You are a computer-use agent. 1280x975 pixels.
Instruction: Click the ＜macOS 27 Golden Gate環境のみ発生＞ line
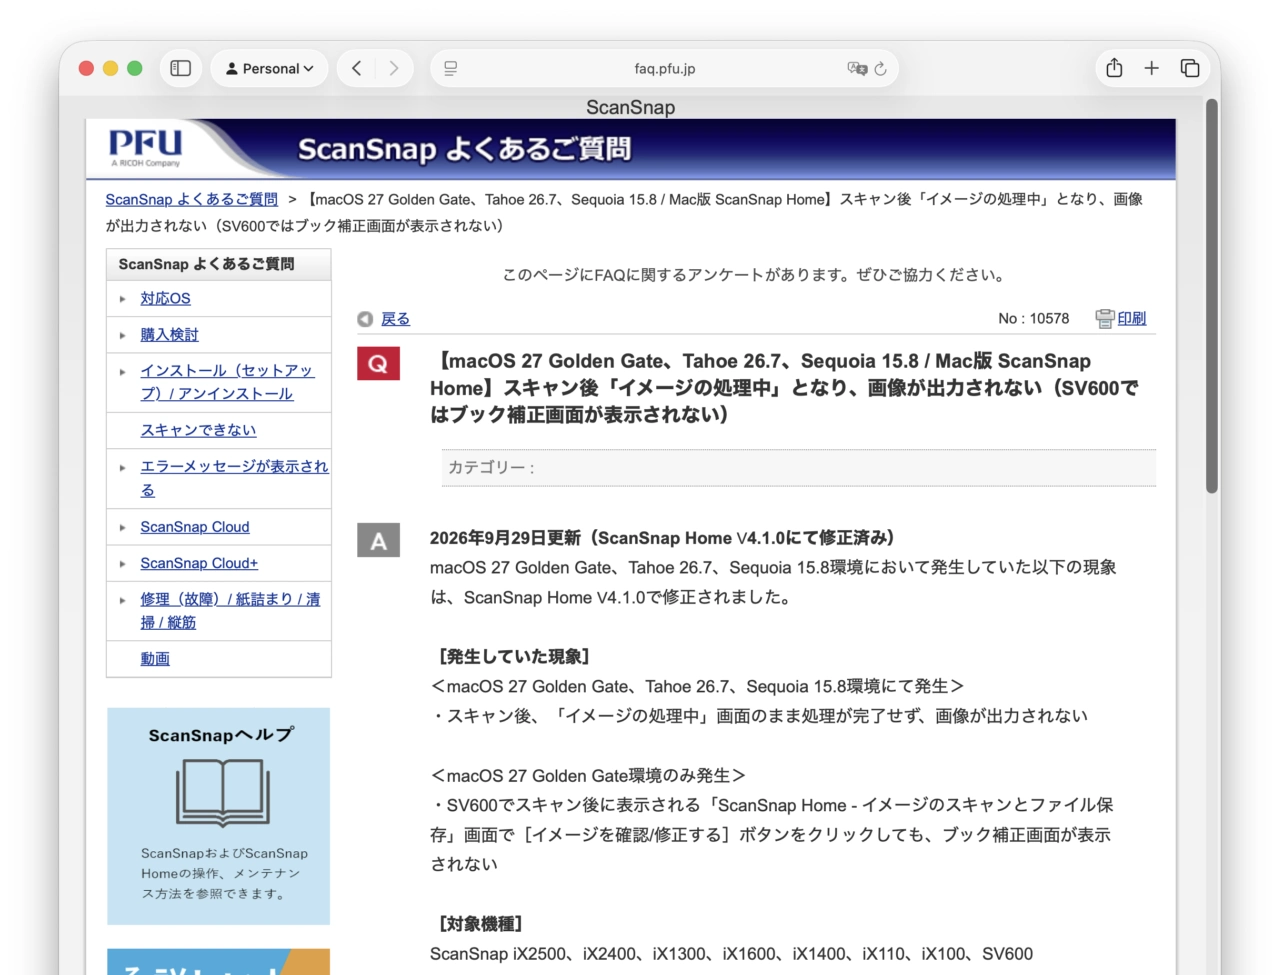[588, 775]
